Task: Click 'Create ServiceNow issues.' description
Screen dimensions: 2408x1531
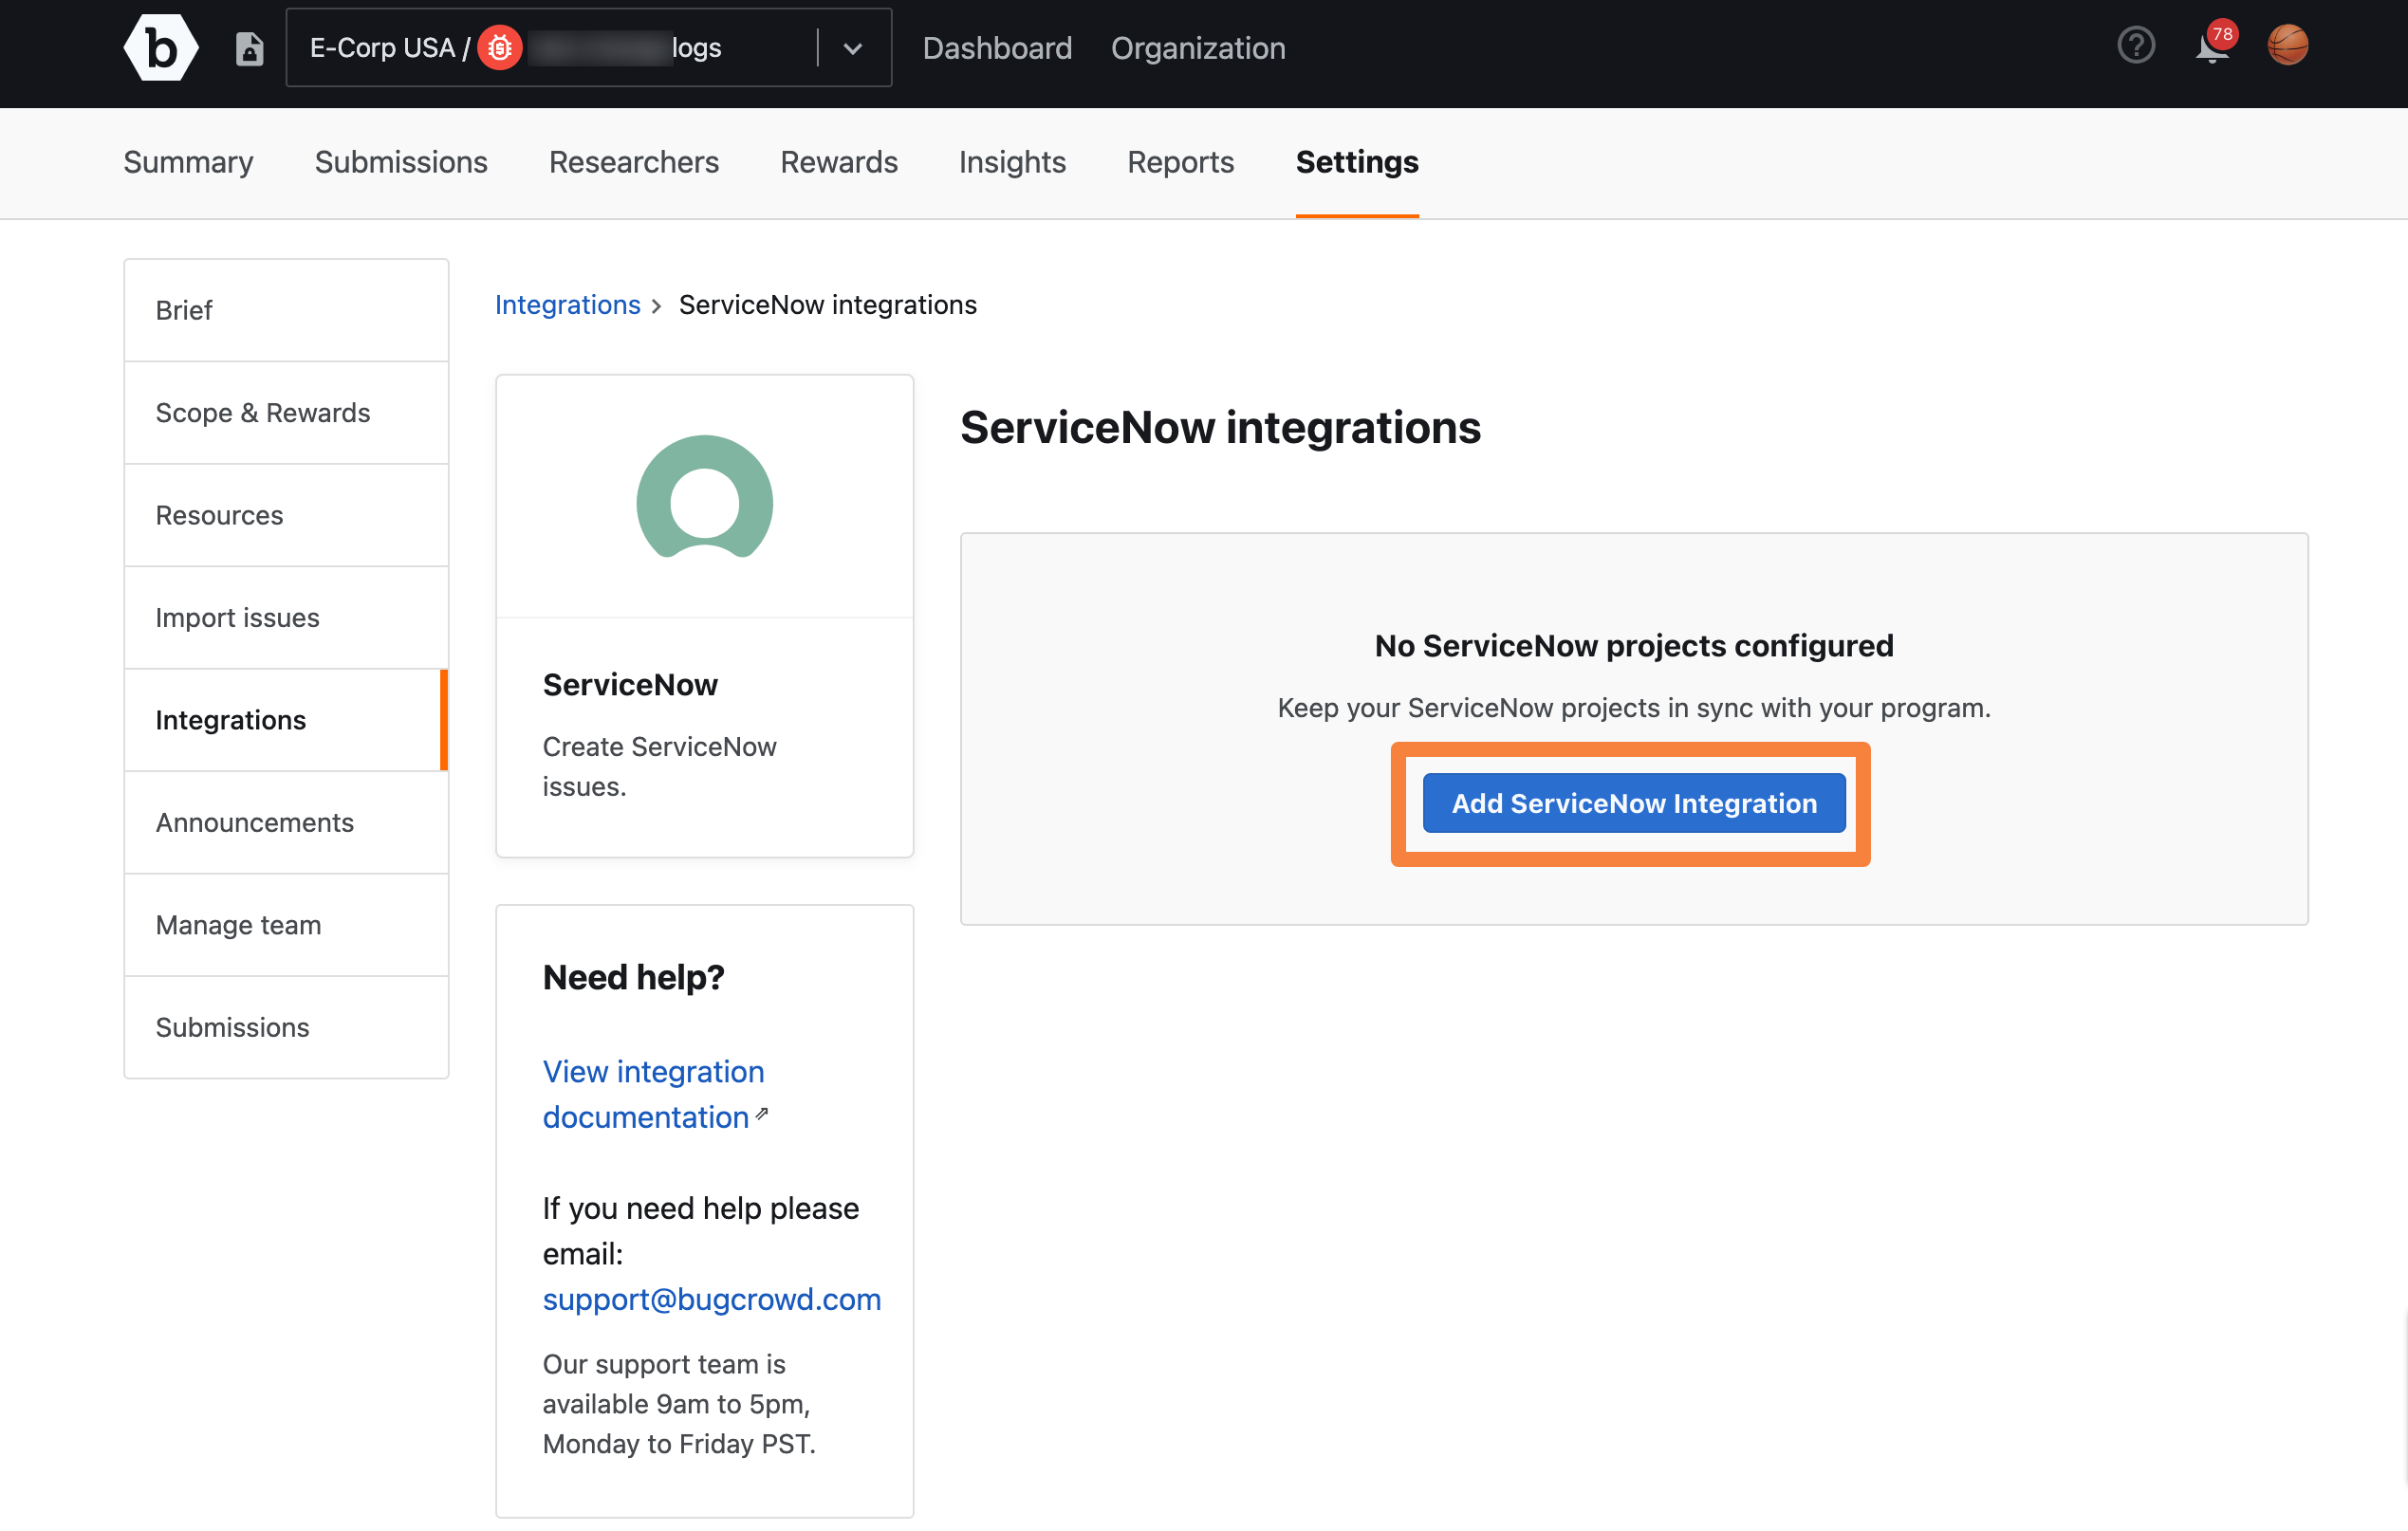Action: pos(659,767)
